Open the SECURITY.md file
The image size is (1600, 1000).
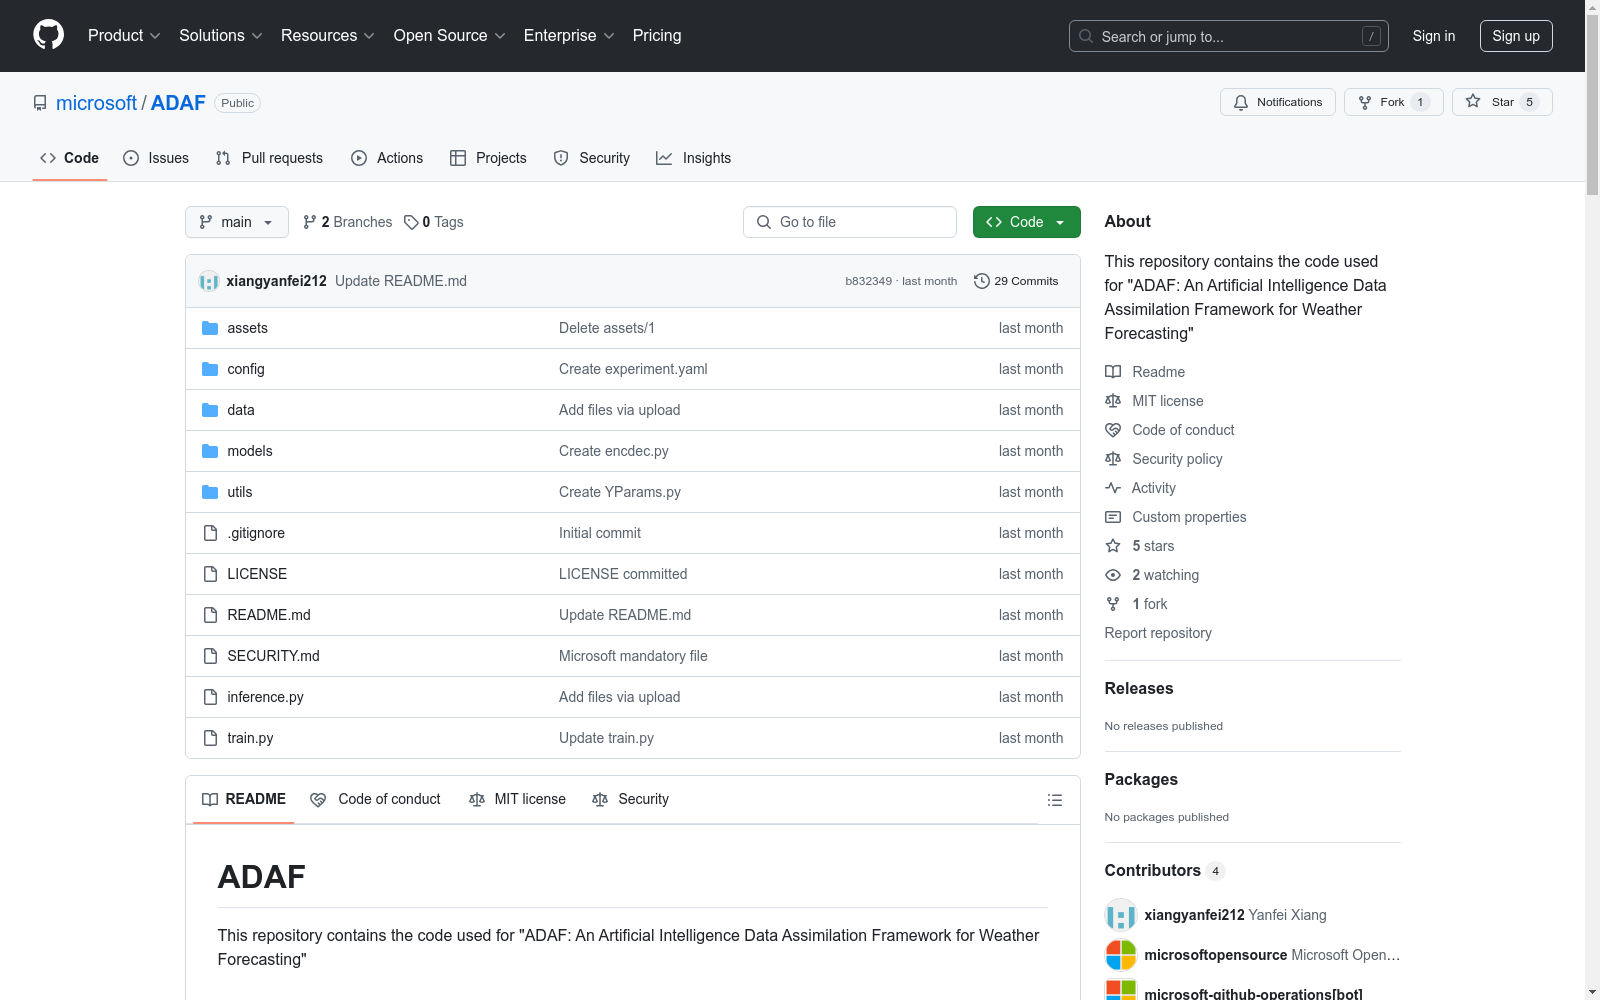(x=273, y=656)
